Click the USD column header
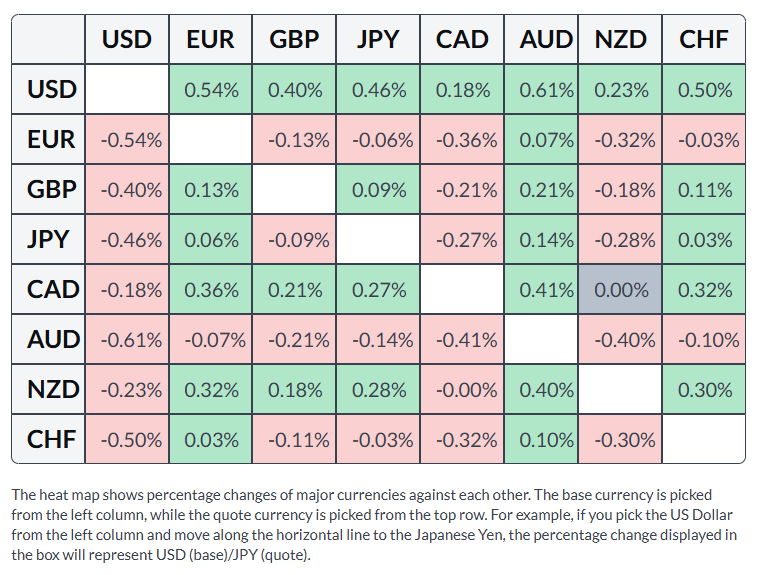Viewport: 757px width, 575px height. tap(127, 39)
